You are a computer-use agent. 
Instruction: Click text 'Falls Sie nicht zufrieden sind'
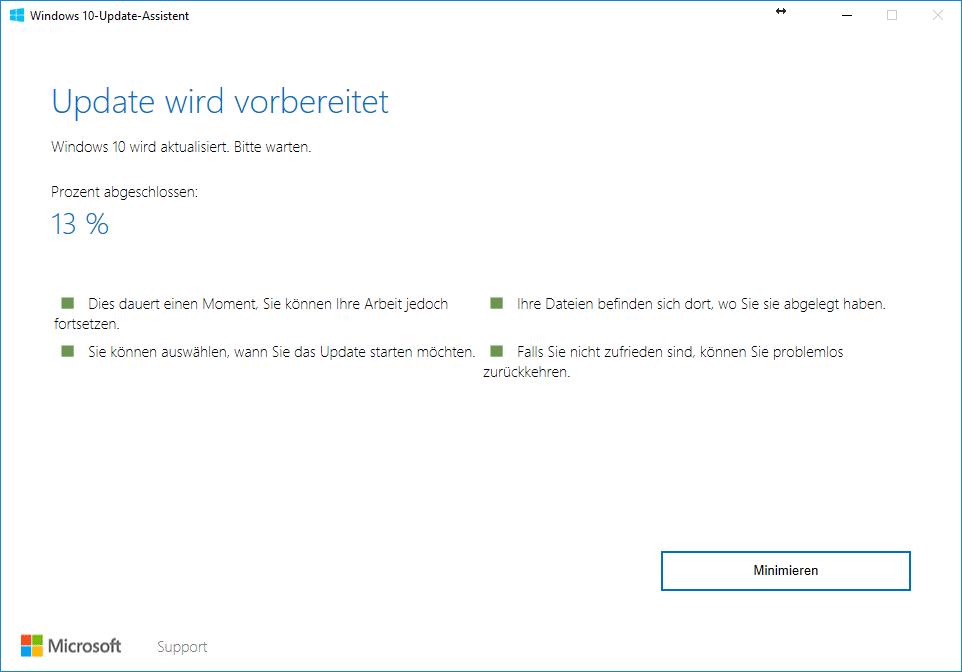[x=606, y=352]
